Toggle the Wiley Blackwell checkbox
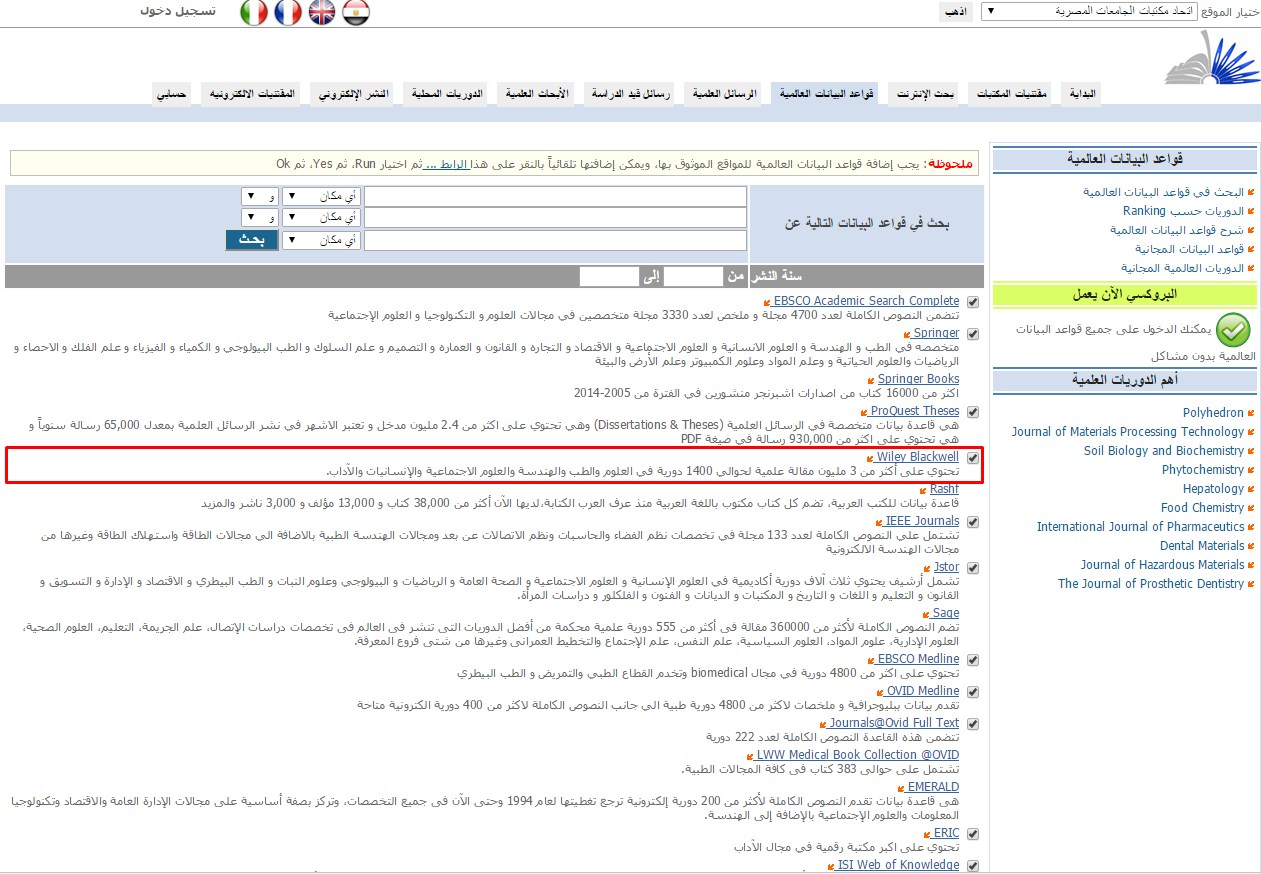This screenshot has height=874, width=1261. point(973,458)
